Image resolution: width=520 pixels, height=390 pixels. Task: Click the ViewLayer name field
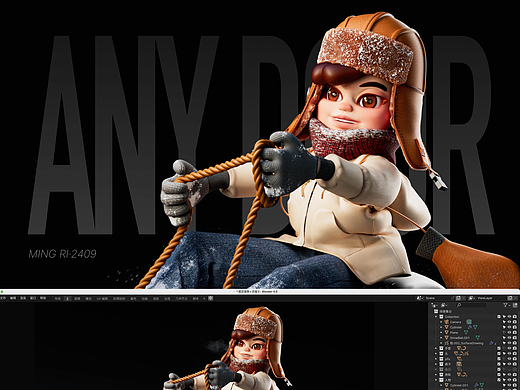pos(490,298)
